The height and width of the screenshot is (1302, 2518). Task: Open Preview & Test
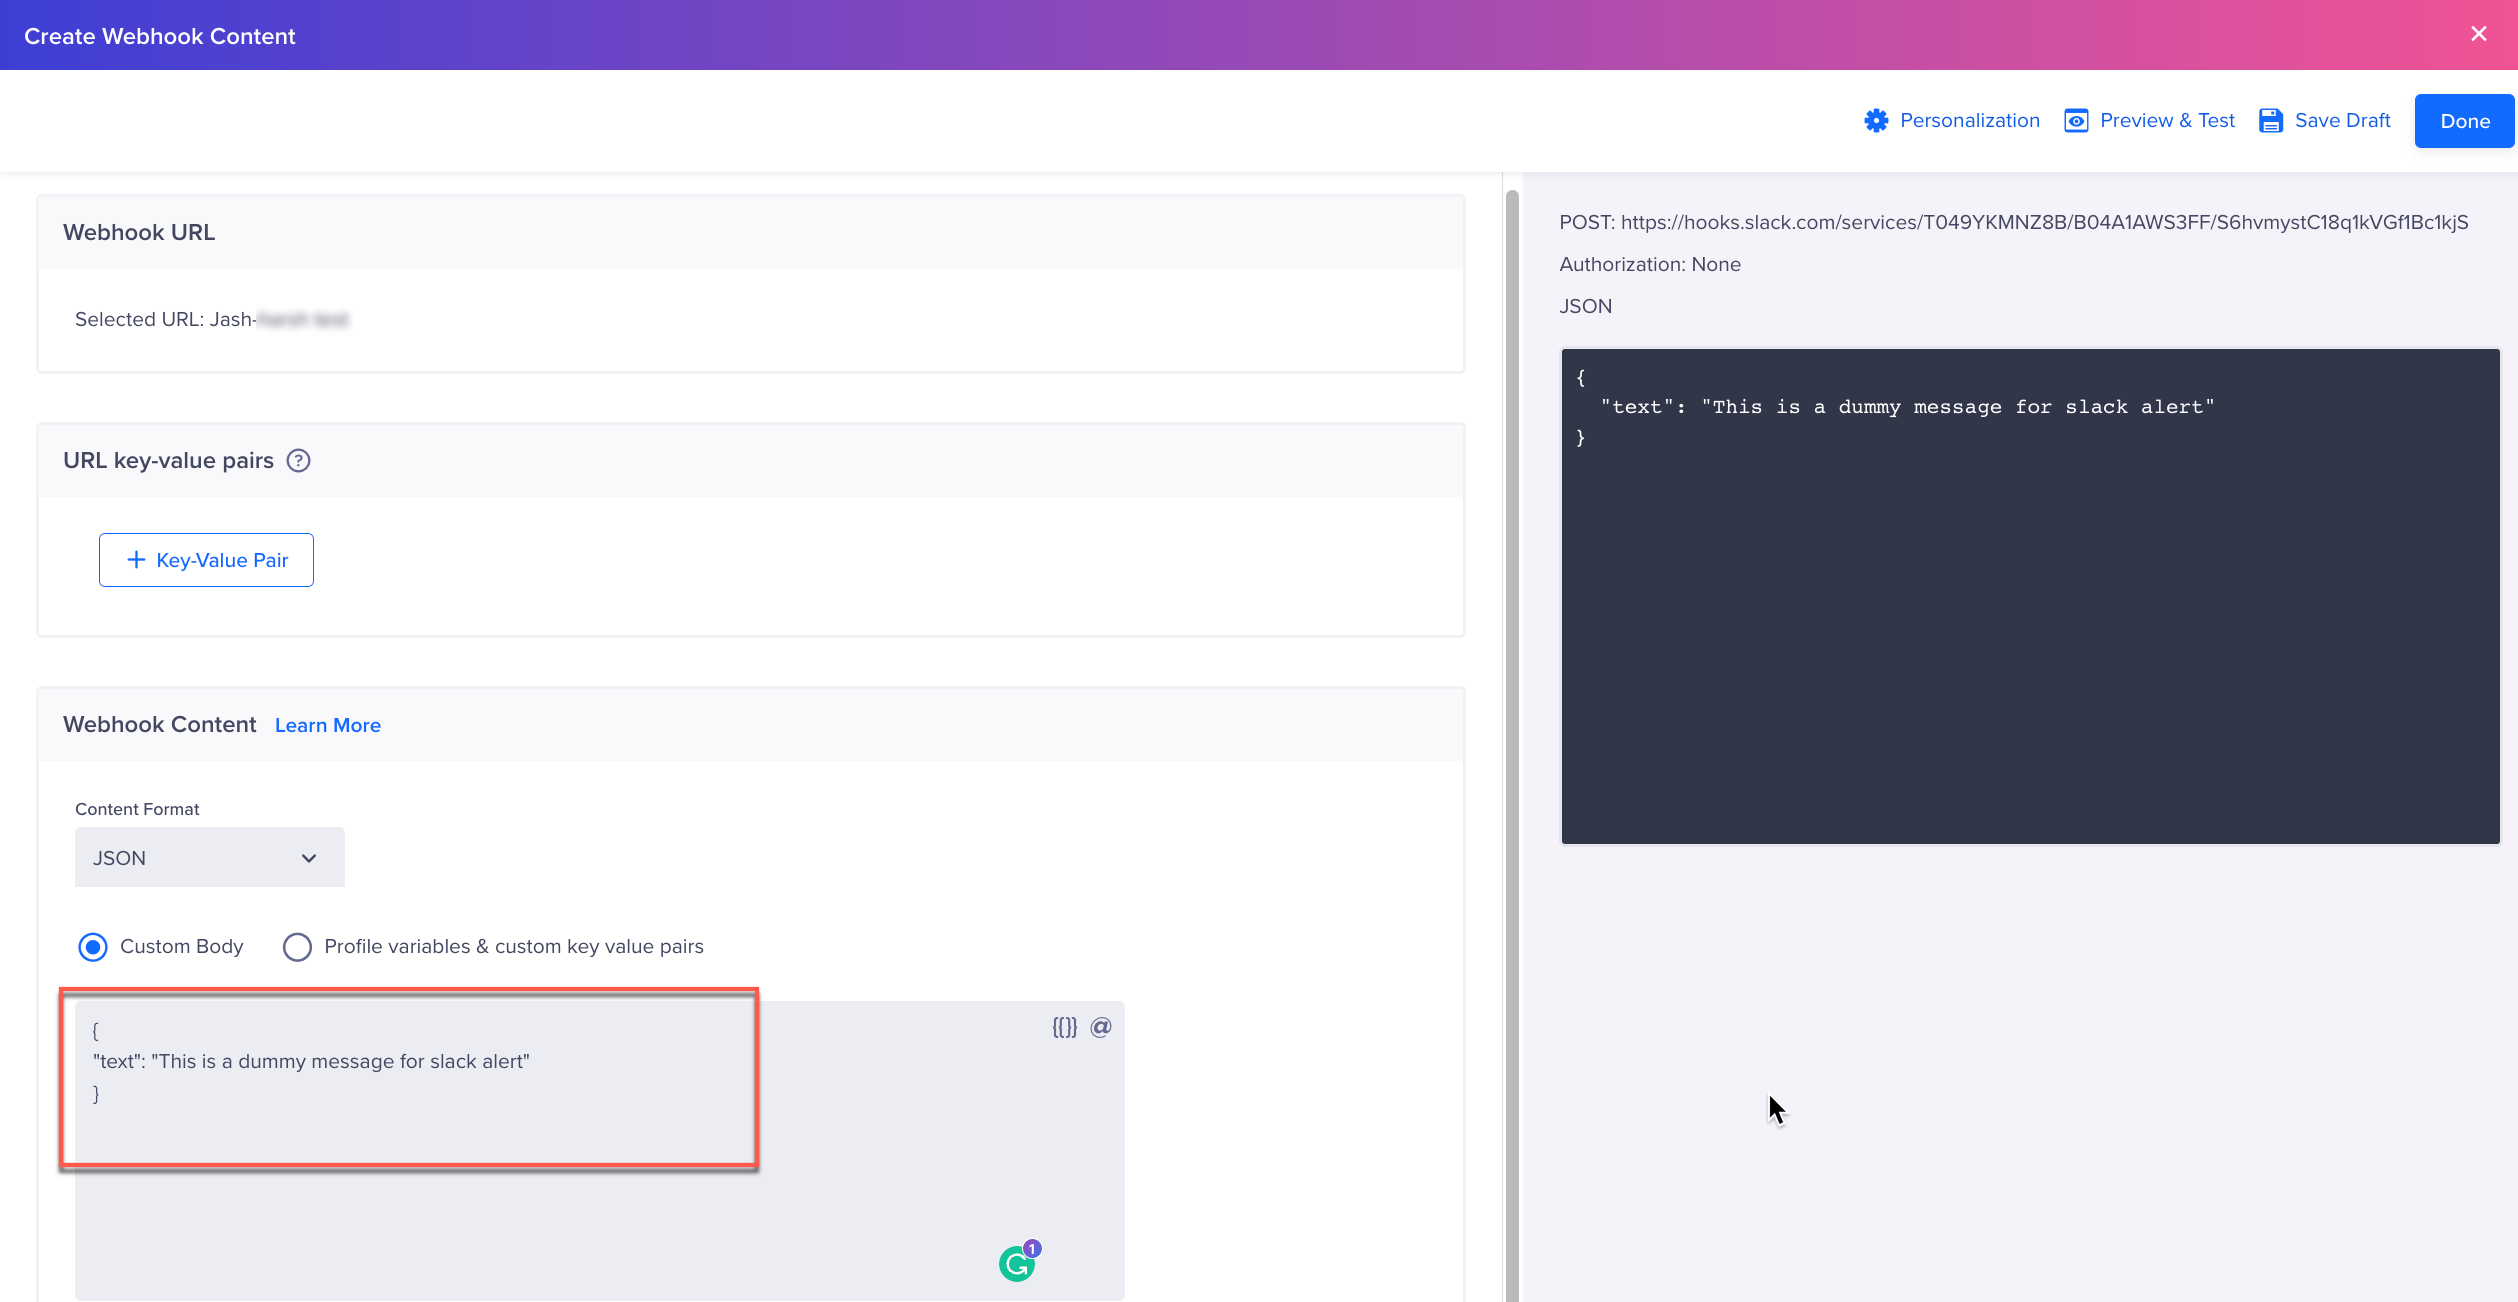pyautogui.click(x=2167, y=121)
